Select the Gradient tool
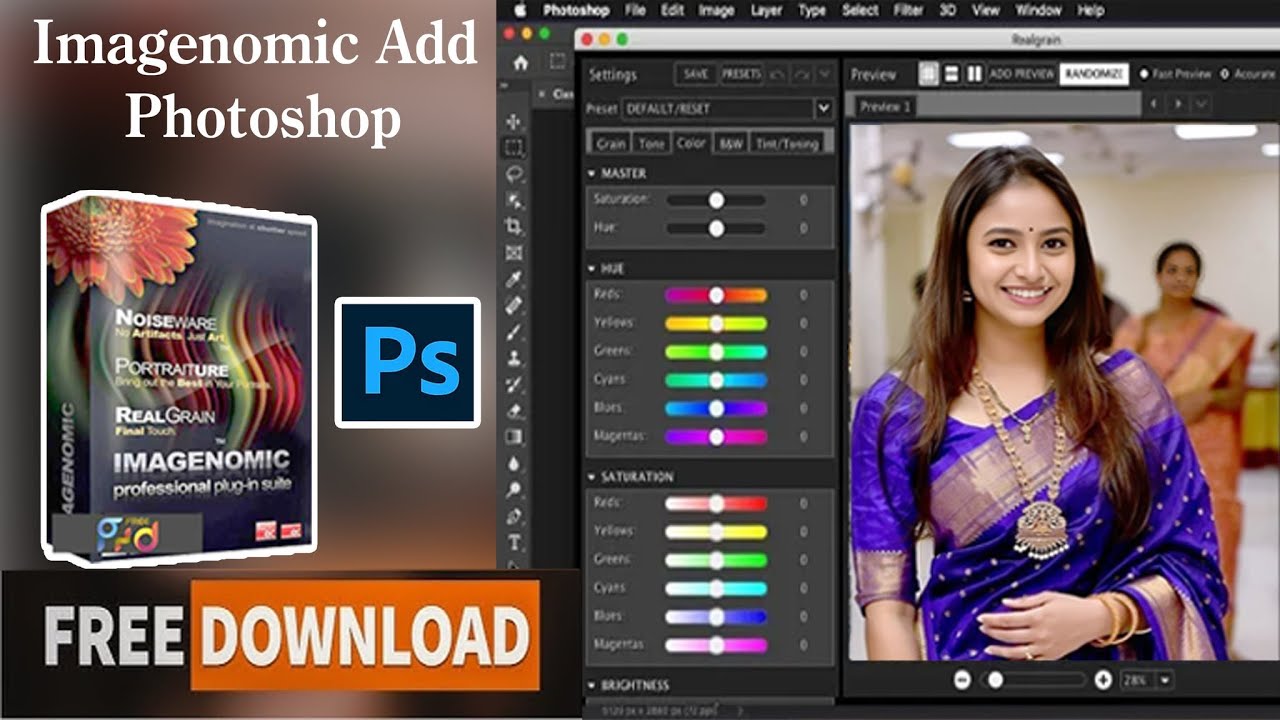1280x720 pixels. (515, 437)
